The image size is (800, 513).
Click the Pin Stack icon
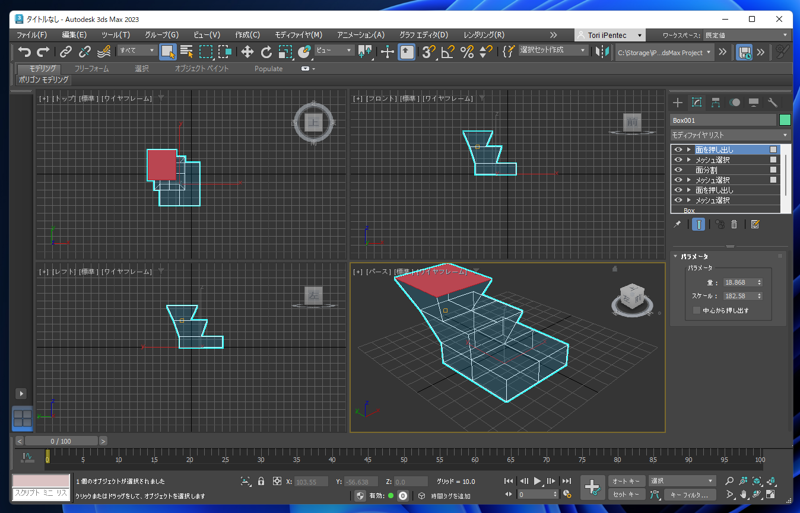(x=678, y=224)
